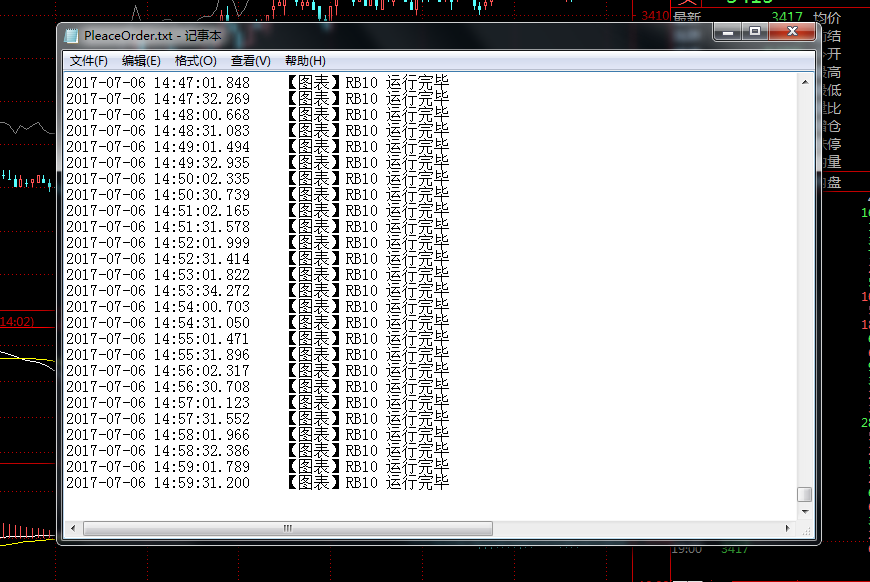Minimize the Notepad window

(728, 32)
